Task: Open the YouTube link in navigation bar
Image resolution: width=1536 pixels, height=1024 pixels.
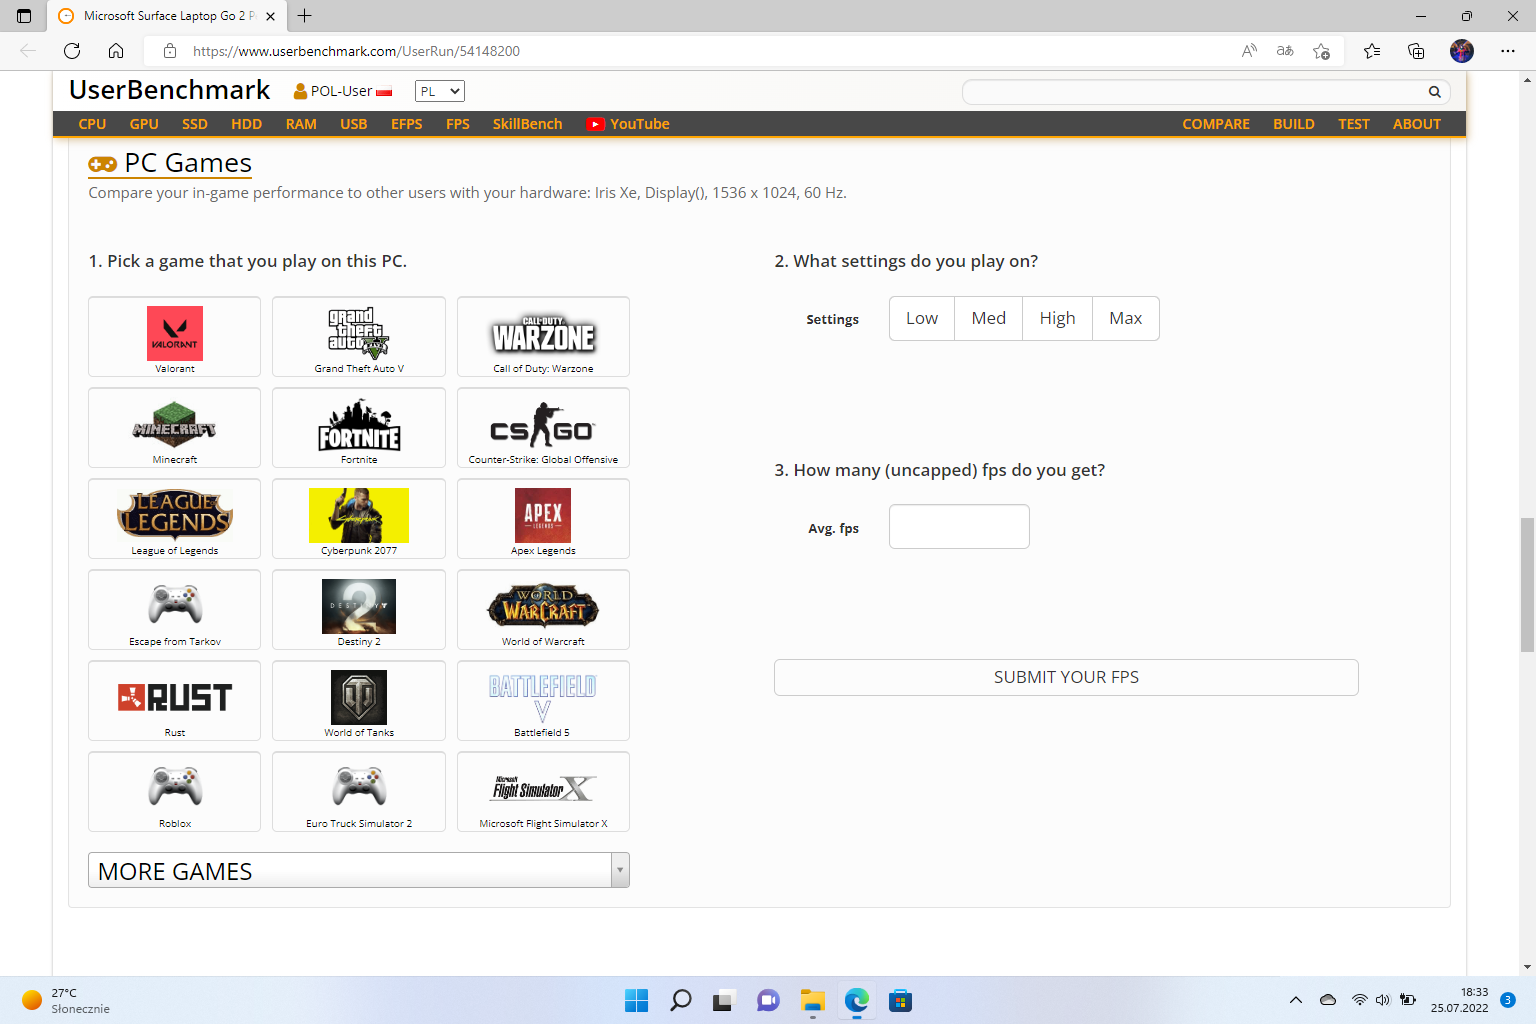Action: [628, 124]
